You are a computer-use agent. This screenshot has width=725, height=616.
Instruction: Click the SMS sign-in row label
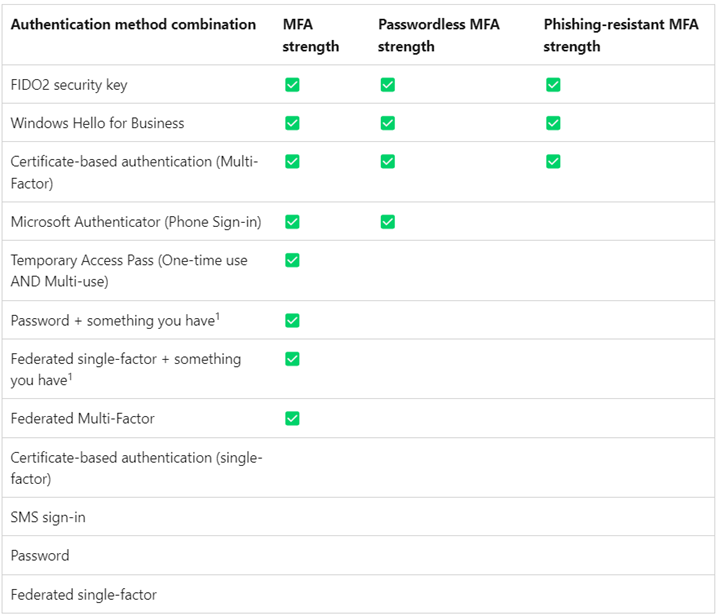click(48, 517)
